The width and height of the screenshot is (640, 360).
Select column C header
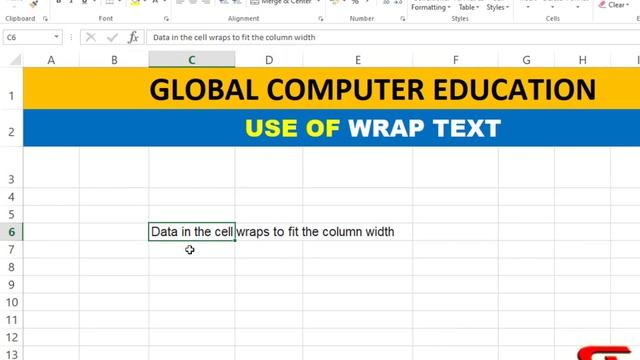192,60
